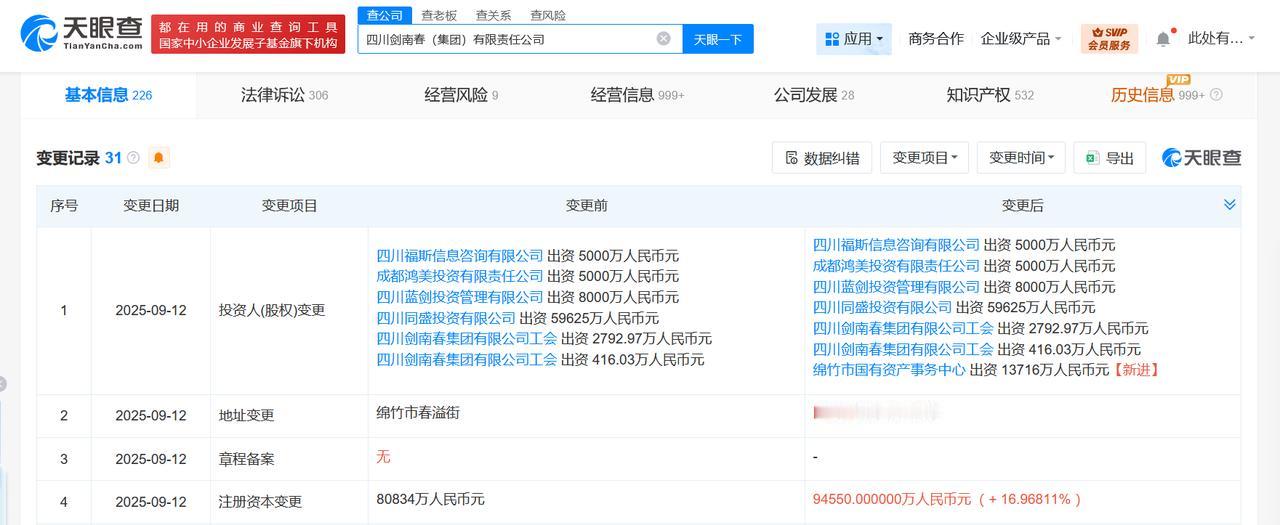Switch to the 经营风险 tab
Image resolution: width=1280 pixels, height=525 pixels.
pos(461,95)
